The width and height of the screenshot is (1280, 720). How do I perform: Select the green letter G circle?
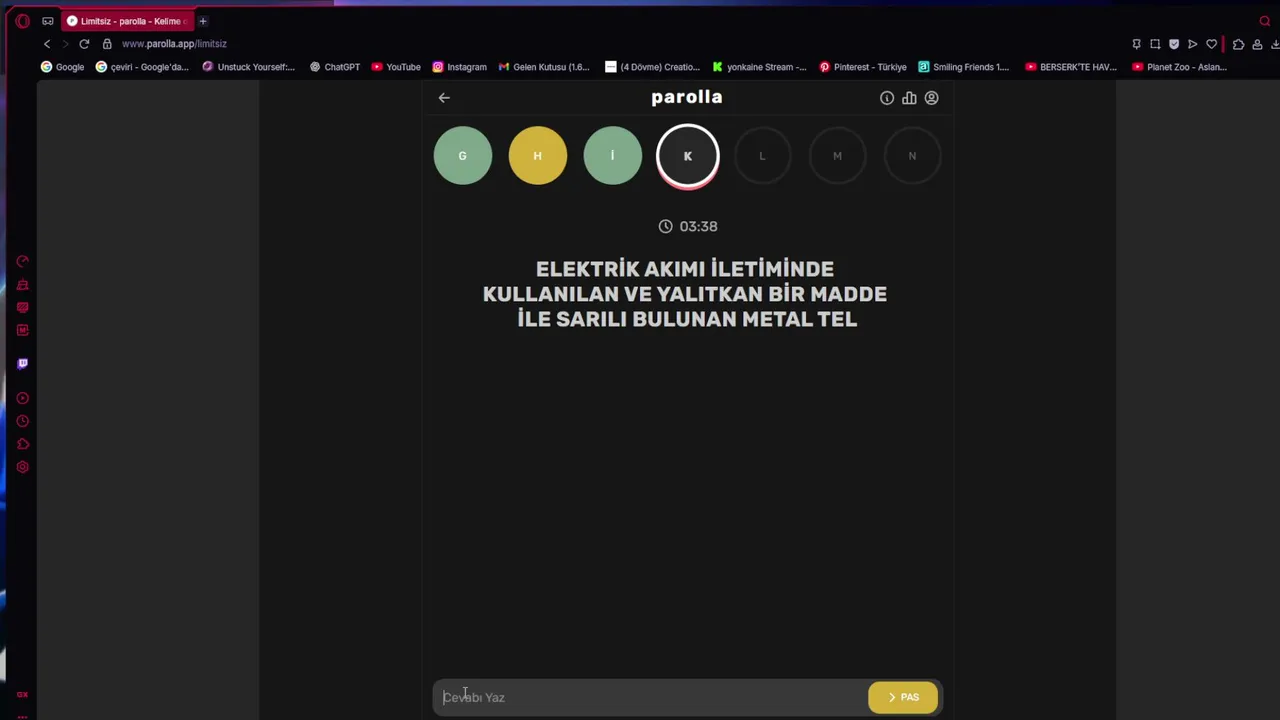point(463,156)
